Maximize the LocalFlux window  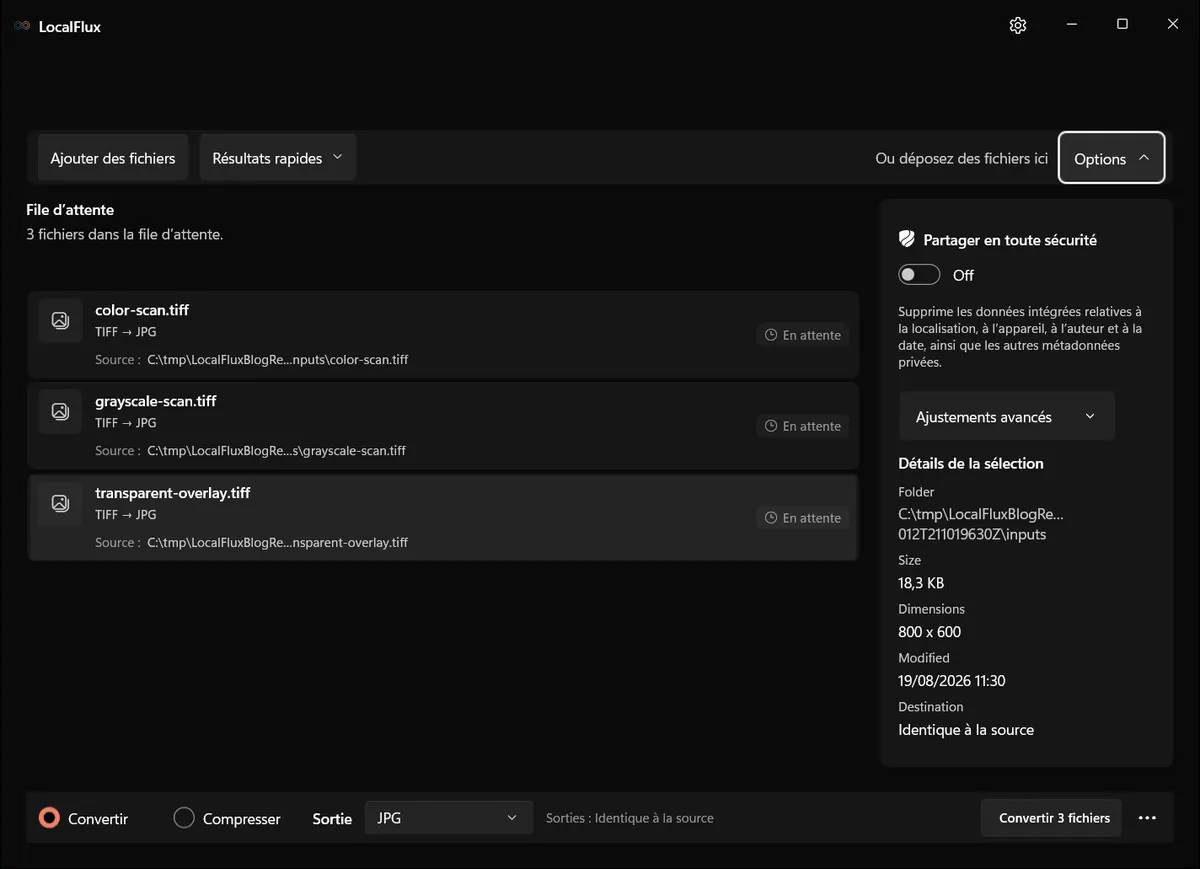pos(1122,25)
